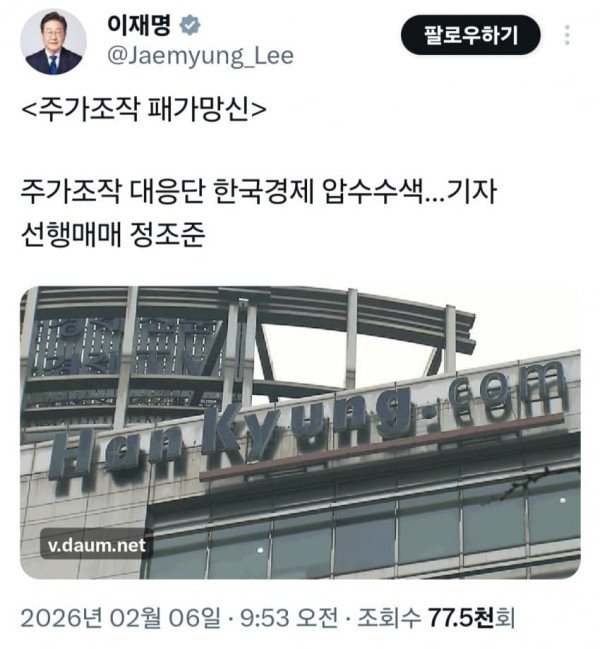Click the 선행매매 정조준 text line
The height and width of the screenshot is (649, 600).
(113, 235)
